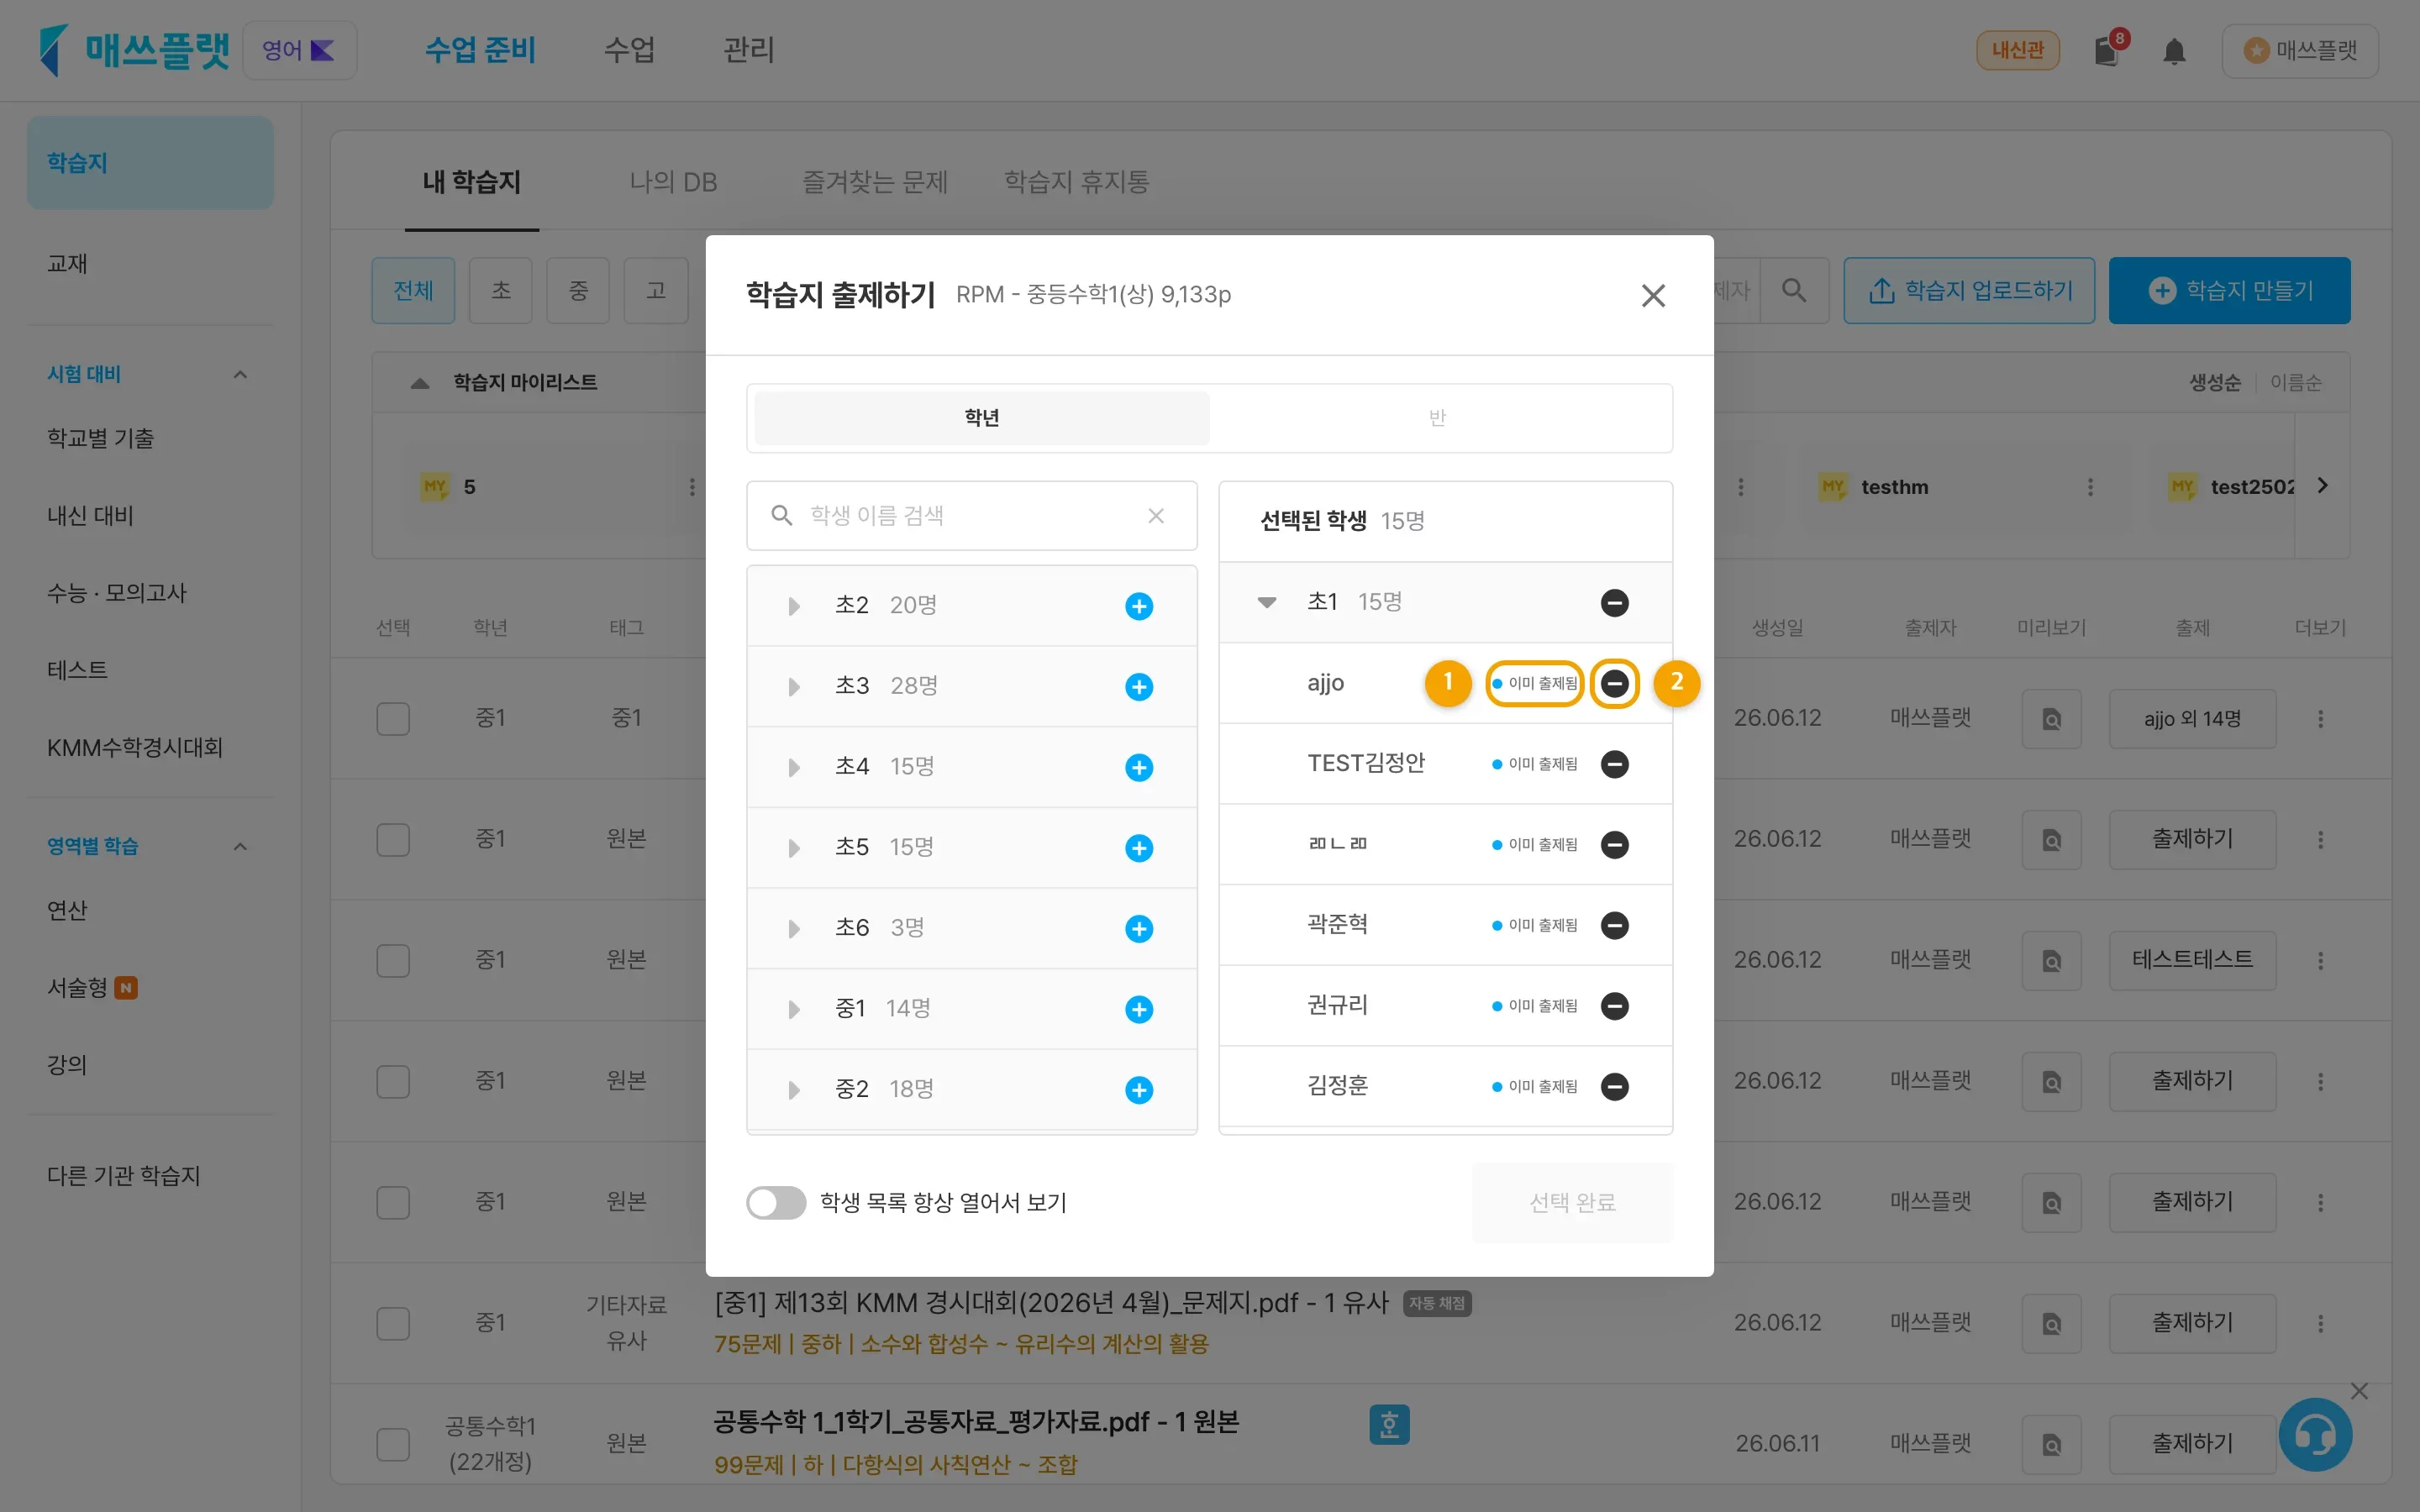
Task: Sort the worksheet list by 이름순
Action: [x=2295, y=383]
